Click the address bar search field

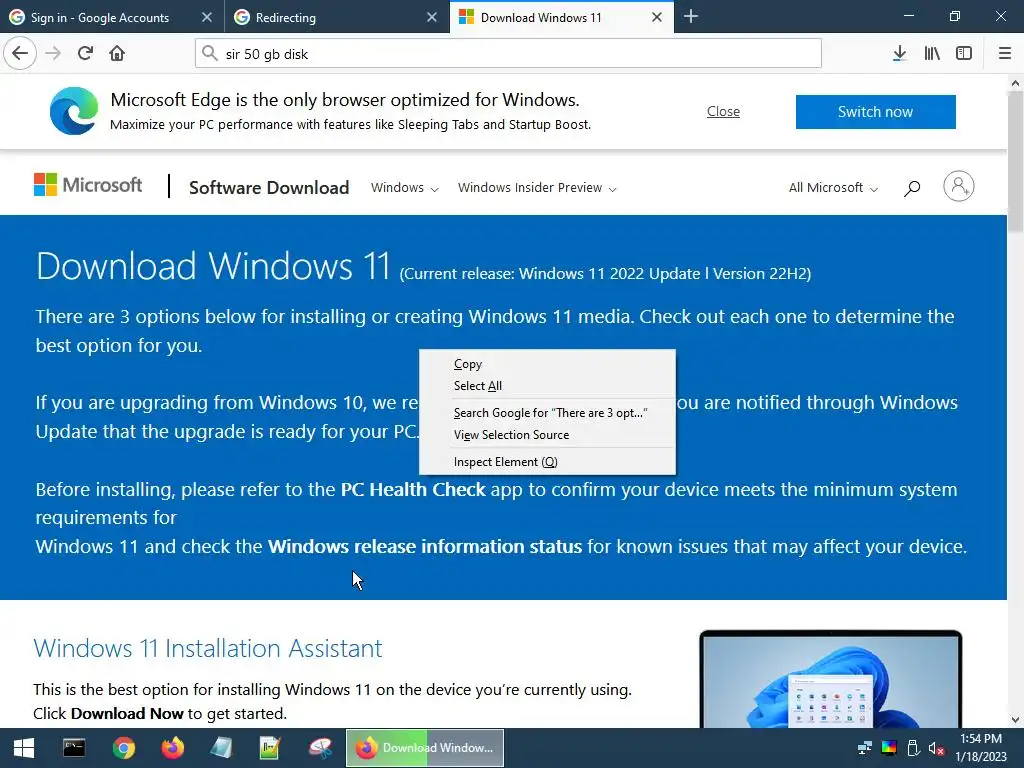pos(507,54)
